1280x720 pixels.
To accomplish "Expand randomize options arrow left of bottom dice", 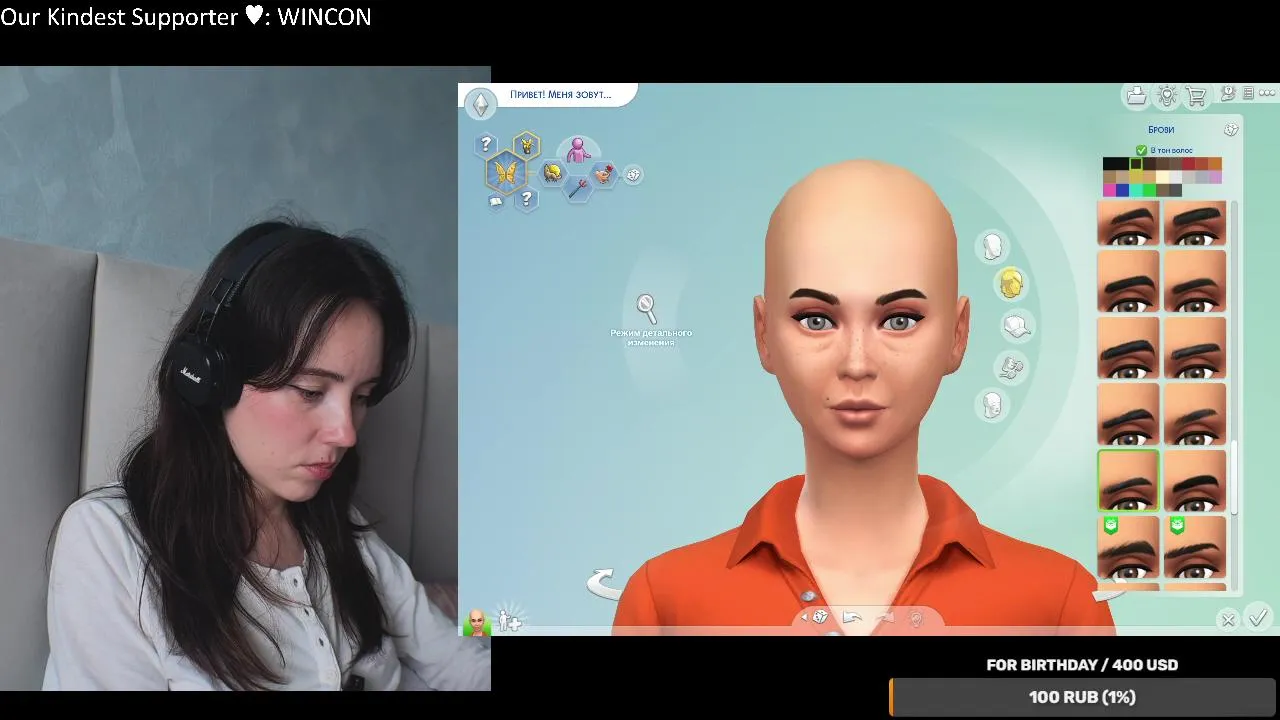I will [804, 618].
